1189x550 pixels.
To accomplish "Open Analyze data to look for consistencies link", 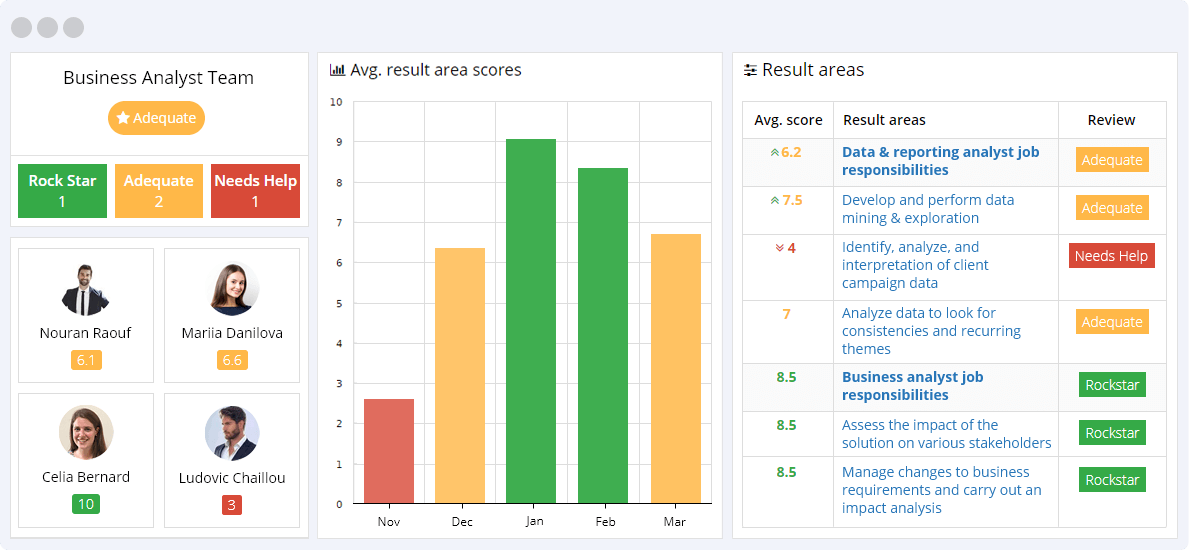I will click(931, 331).
